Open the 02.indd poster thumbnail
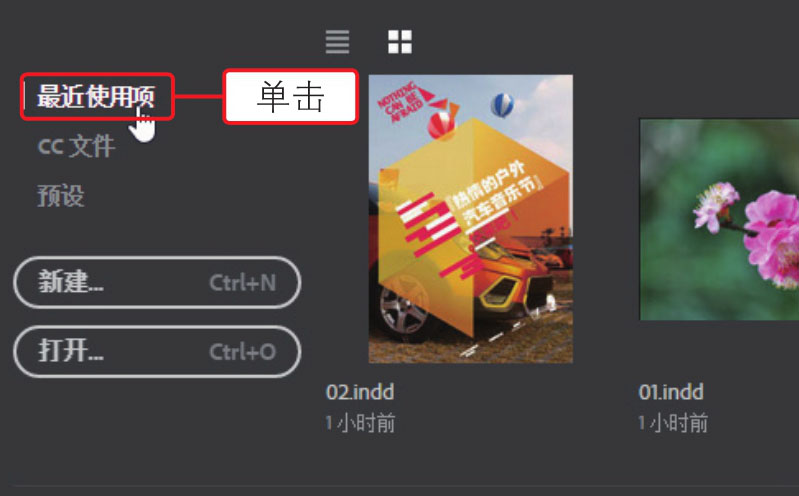Viewport: 799px width, 496px height. pyautogui.click(x=471, y=219)
